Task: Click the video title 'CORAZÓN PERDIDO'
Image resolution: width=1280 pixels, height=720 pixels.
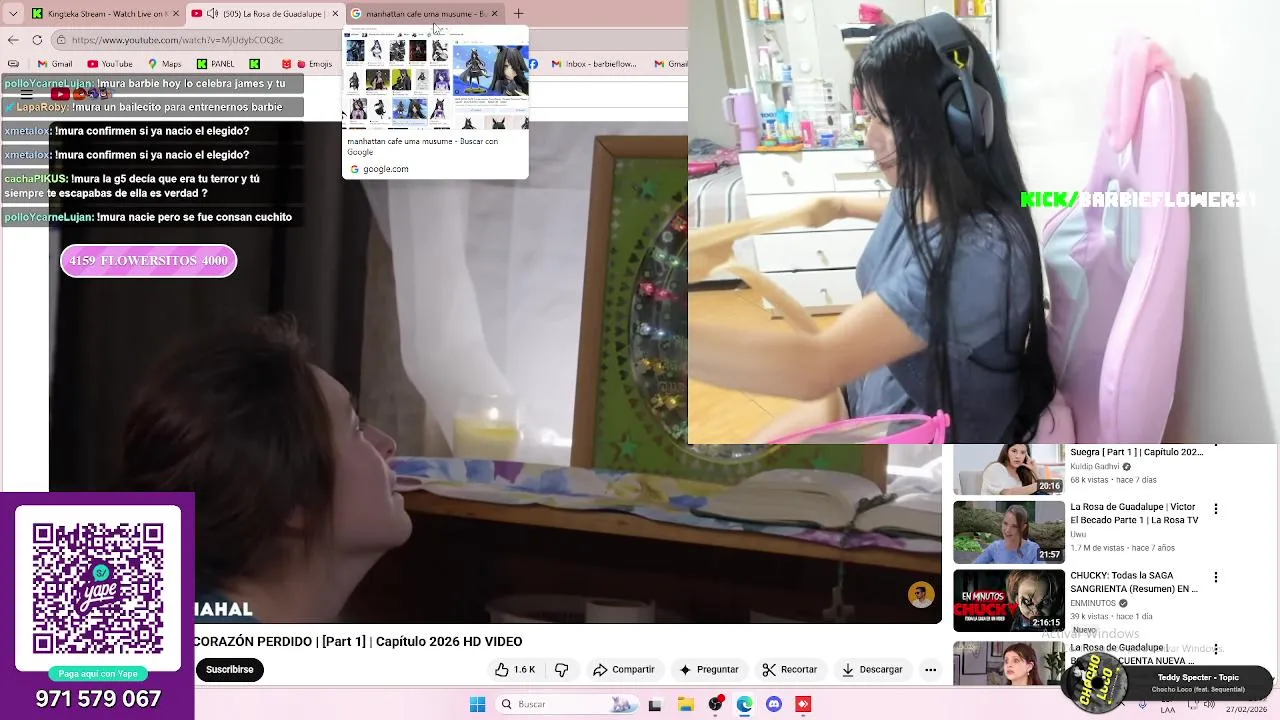Action: (357, 641)
